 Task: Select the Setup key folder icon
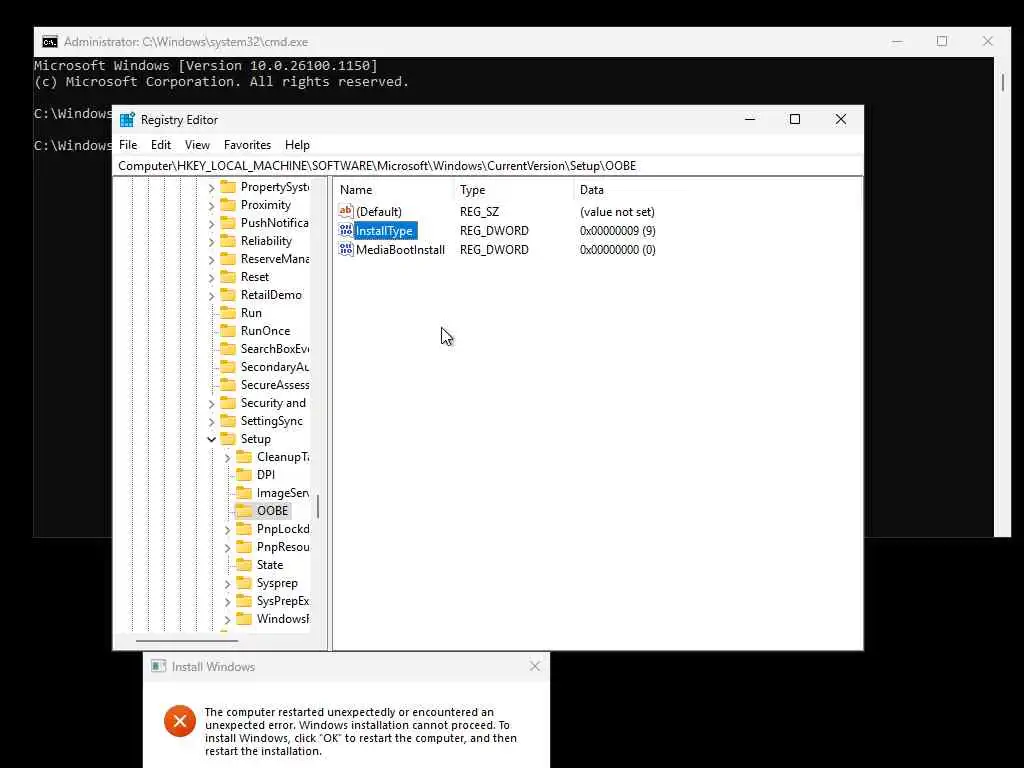[x=228, y=439]
